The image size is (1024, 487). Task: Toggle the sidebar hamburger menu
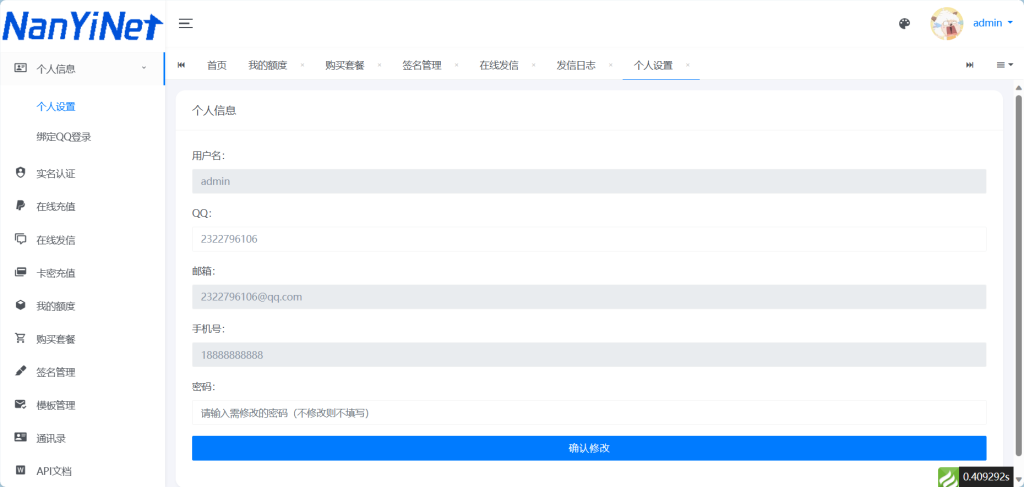pyautogui.click(x=186, y=24)
